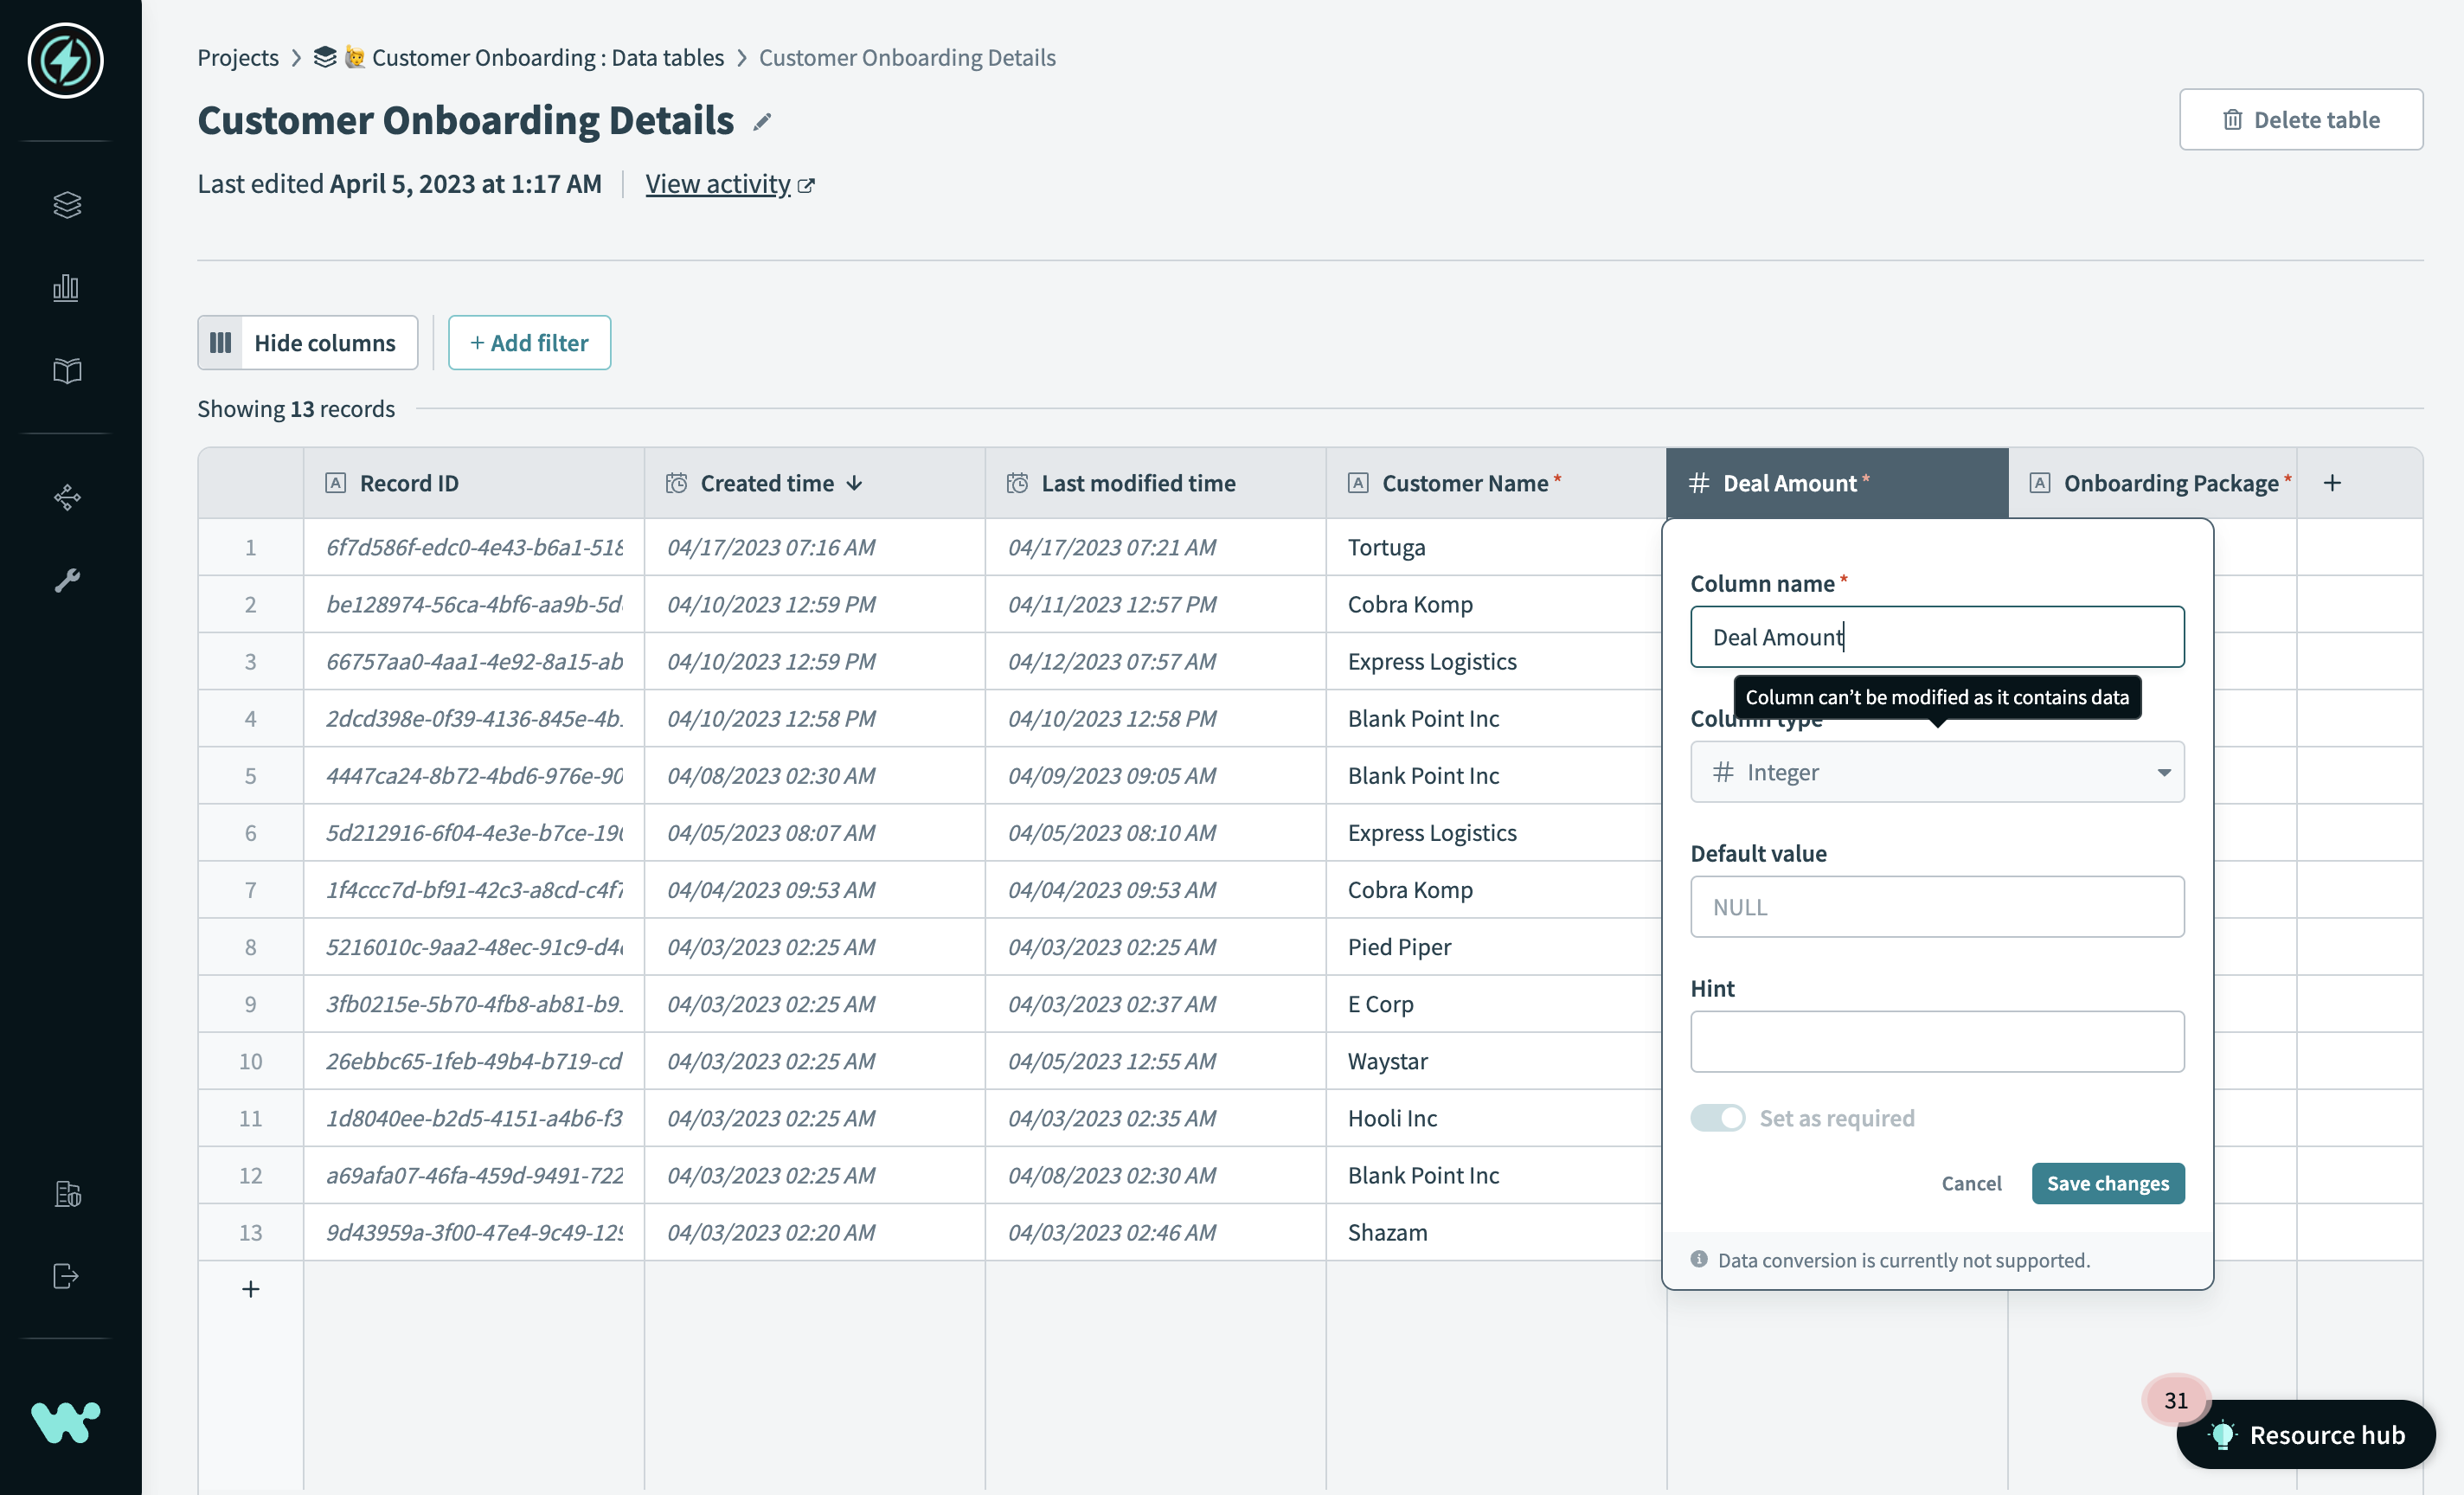Click the Save changes button
2464x1495 pixels.
2107,1183
